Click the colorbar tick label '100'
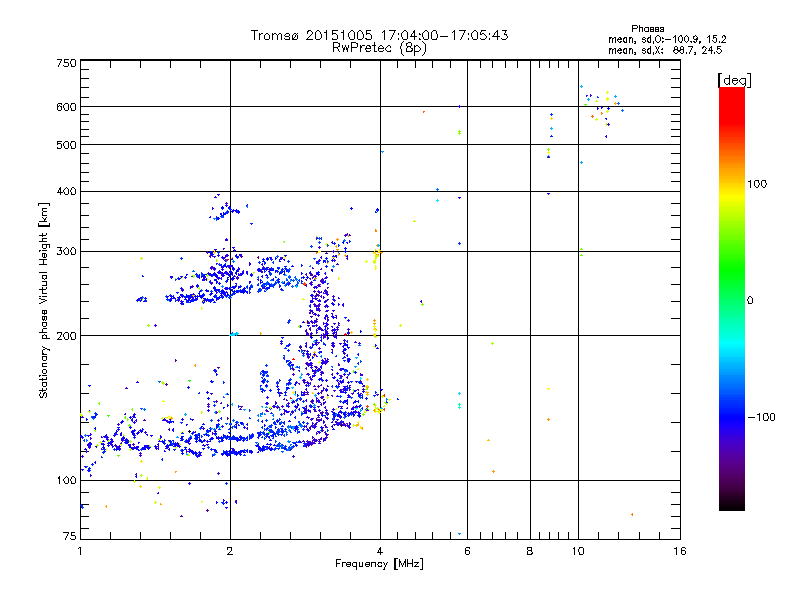The width and height of the screenshot is (800, 600). pos(757,184)
